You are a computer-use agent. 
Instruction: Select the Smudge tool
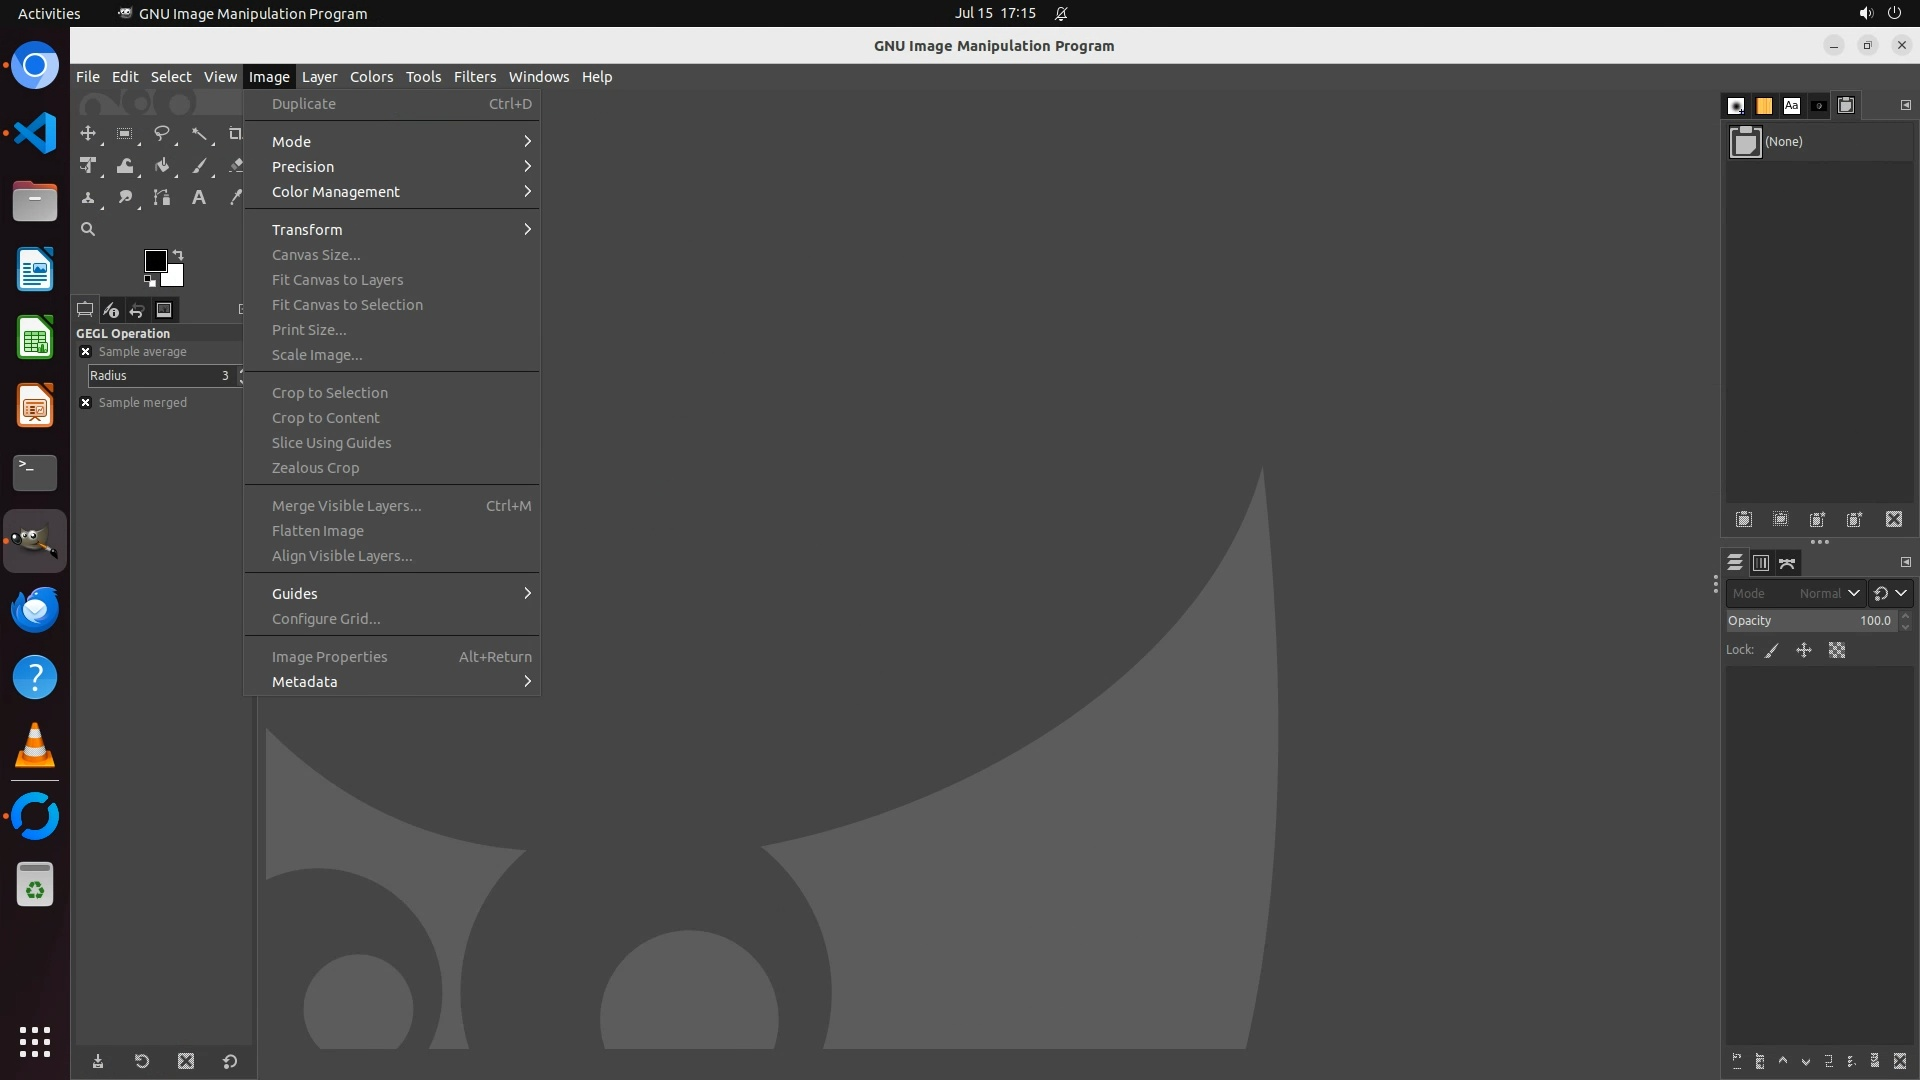125,198
